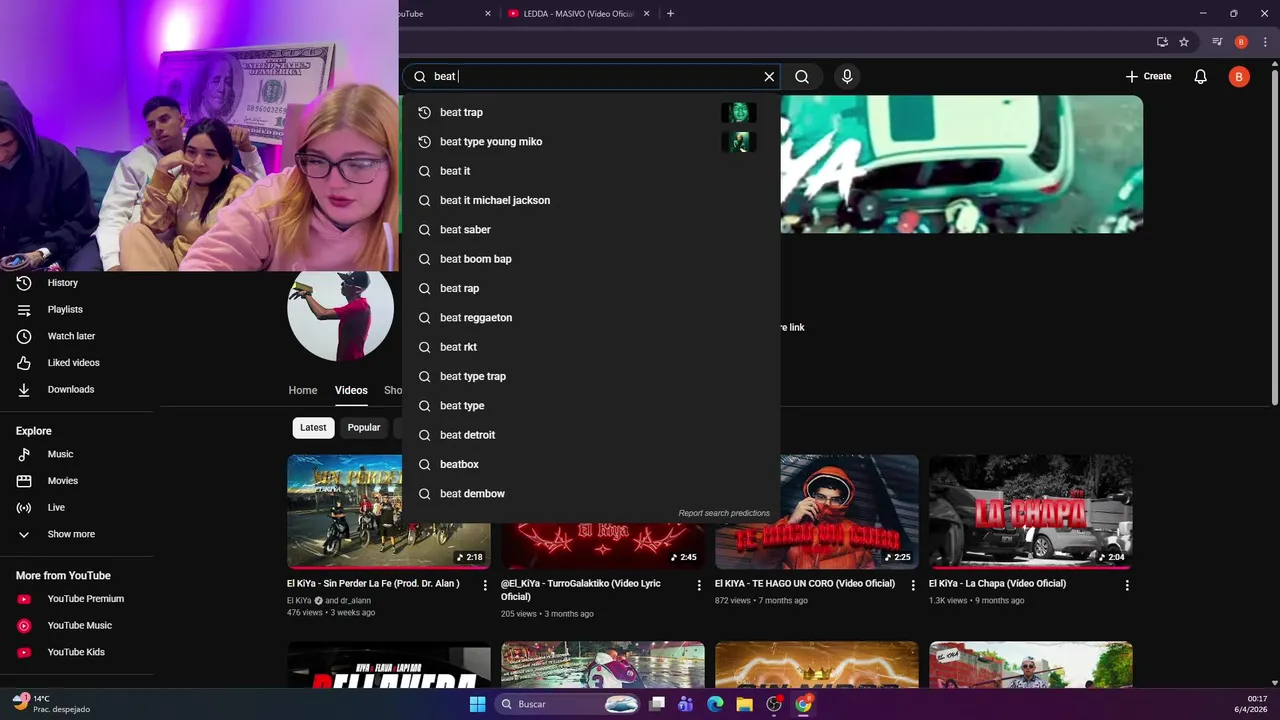Select the "beat reggaeton" suggestion

pos(590,318)
